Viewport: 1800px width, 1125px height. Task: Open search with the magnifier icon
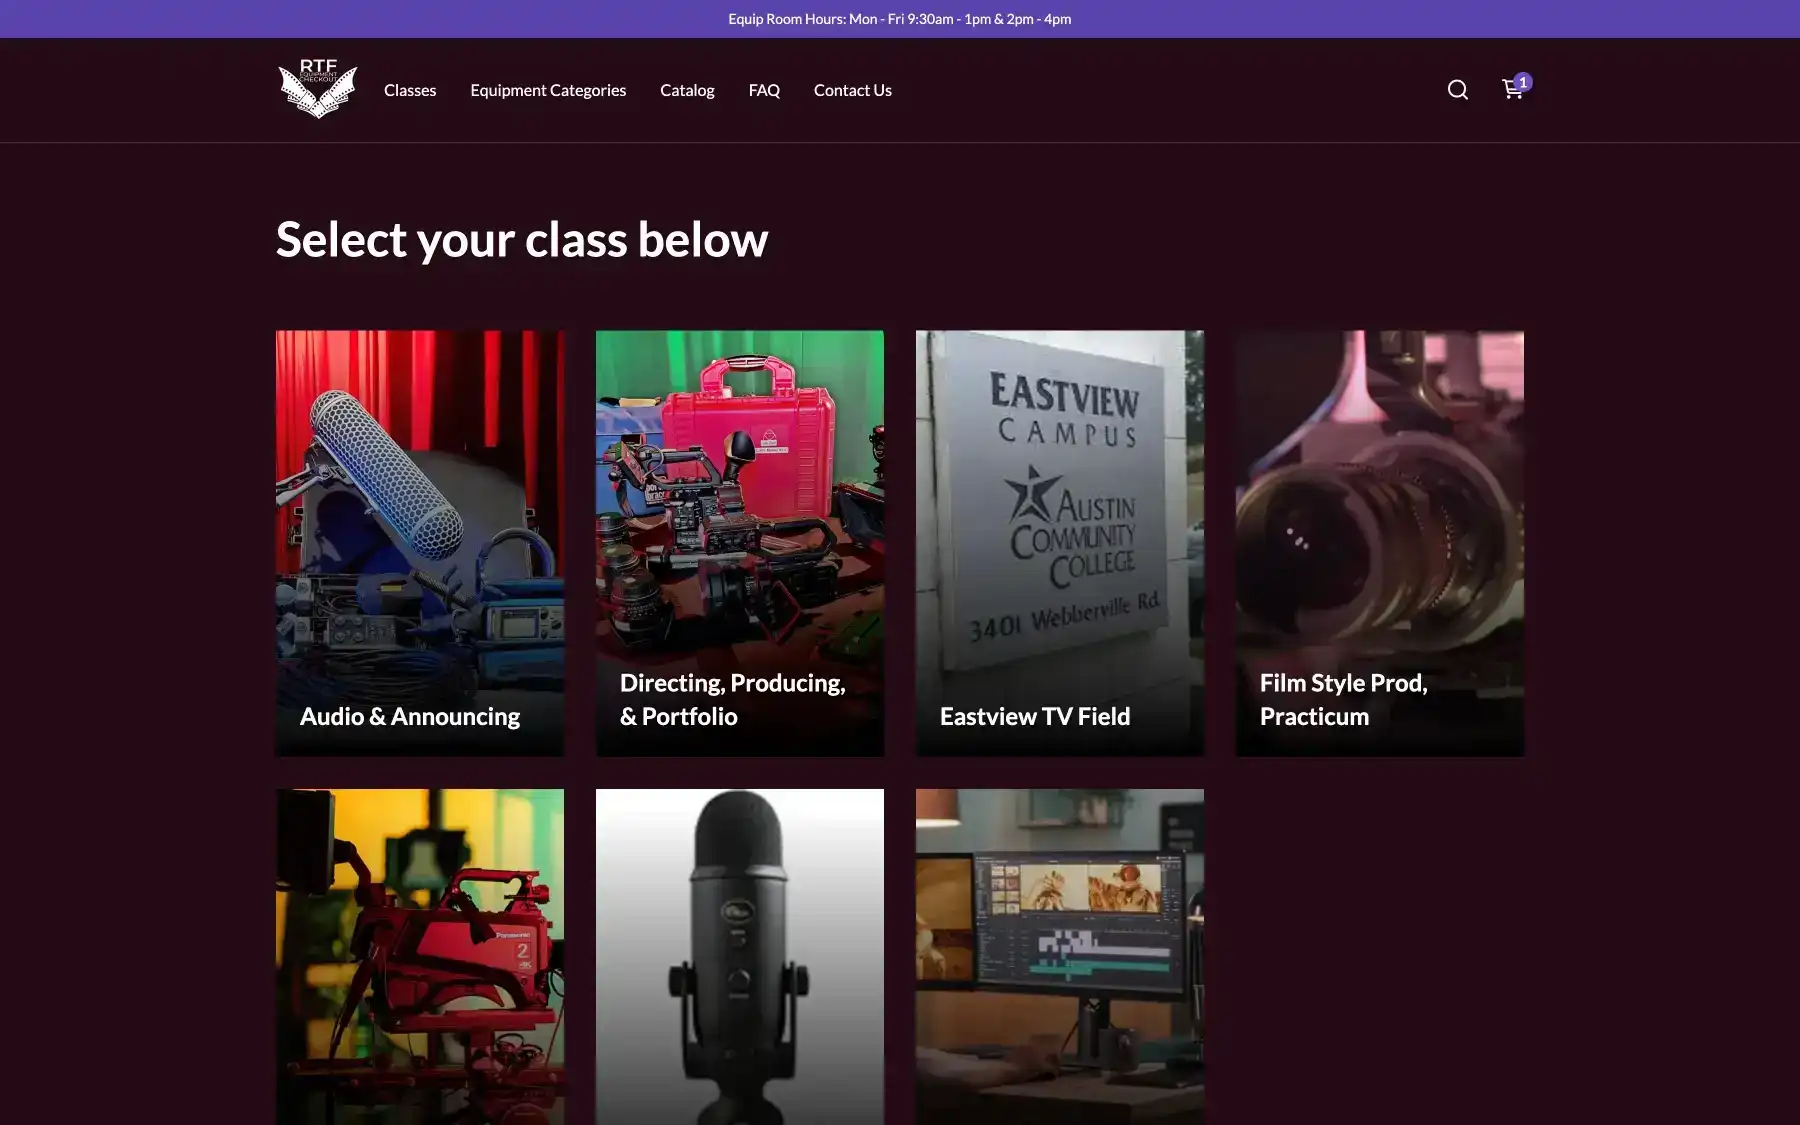point(1457,90)
